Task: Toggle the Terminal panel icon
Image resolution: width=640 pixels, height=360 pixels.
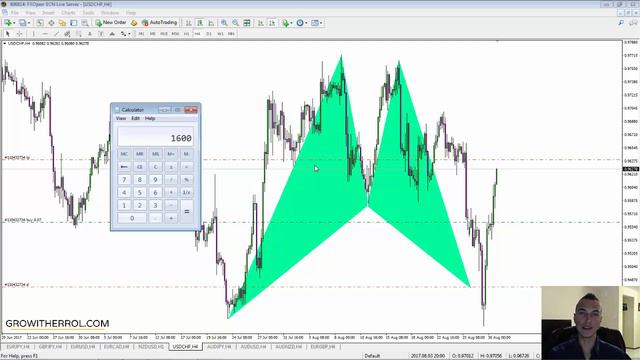Action: click(73, 23)
